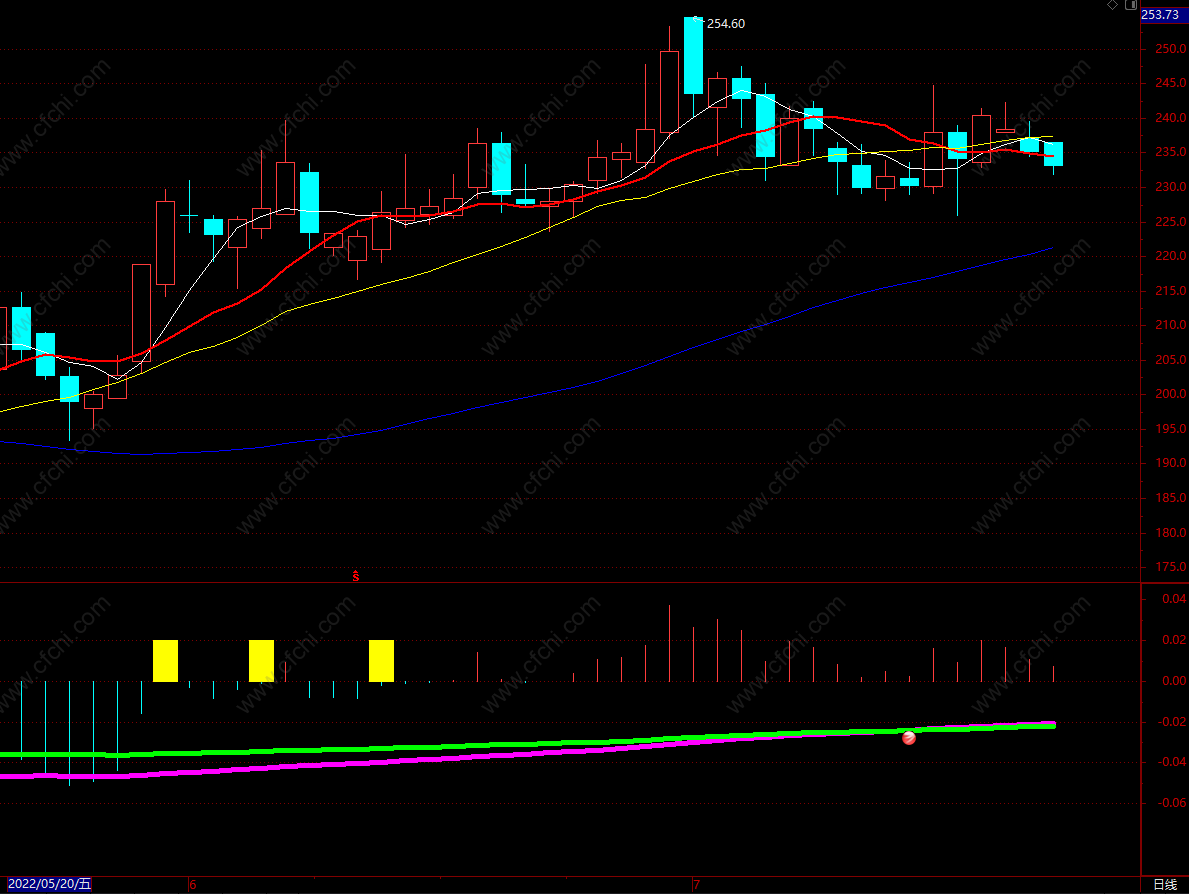Select the last cyan candlestick on the right

point(1053,154)
